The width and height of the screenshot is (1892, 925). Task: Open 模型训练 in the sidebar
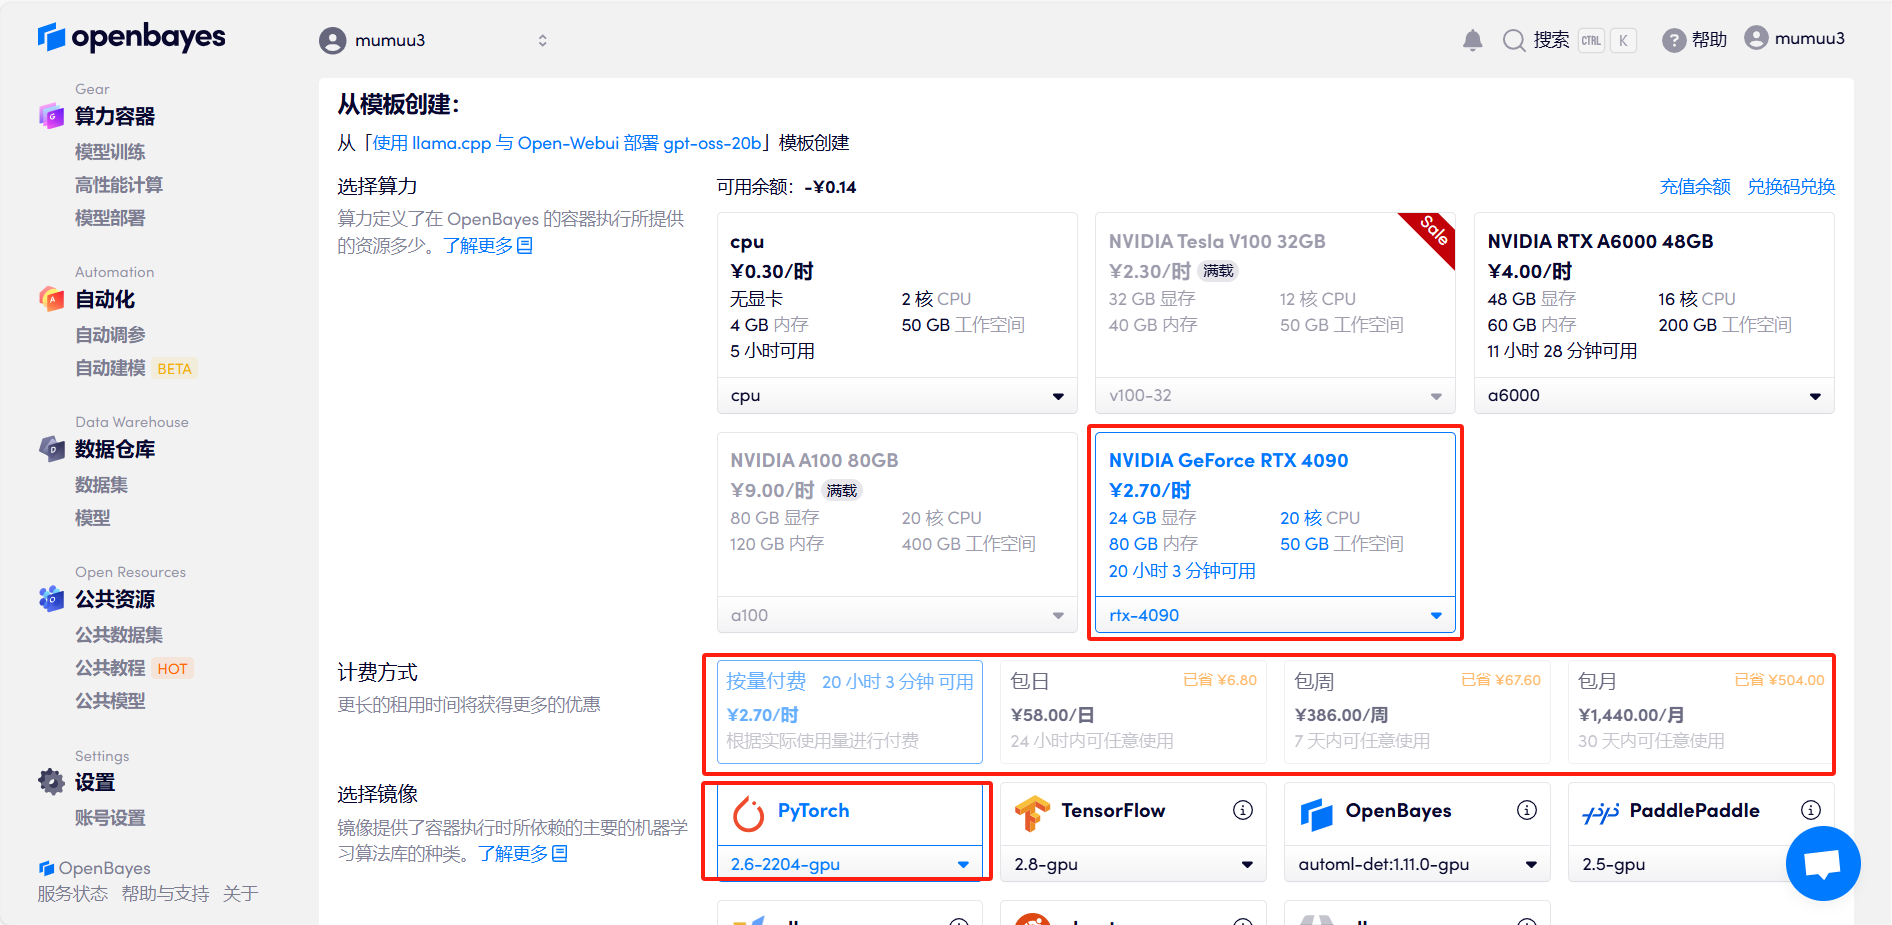click(110, 152)
